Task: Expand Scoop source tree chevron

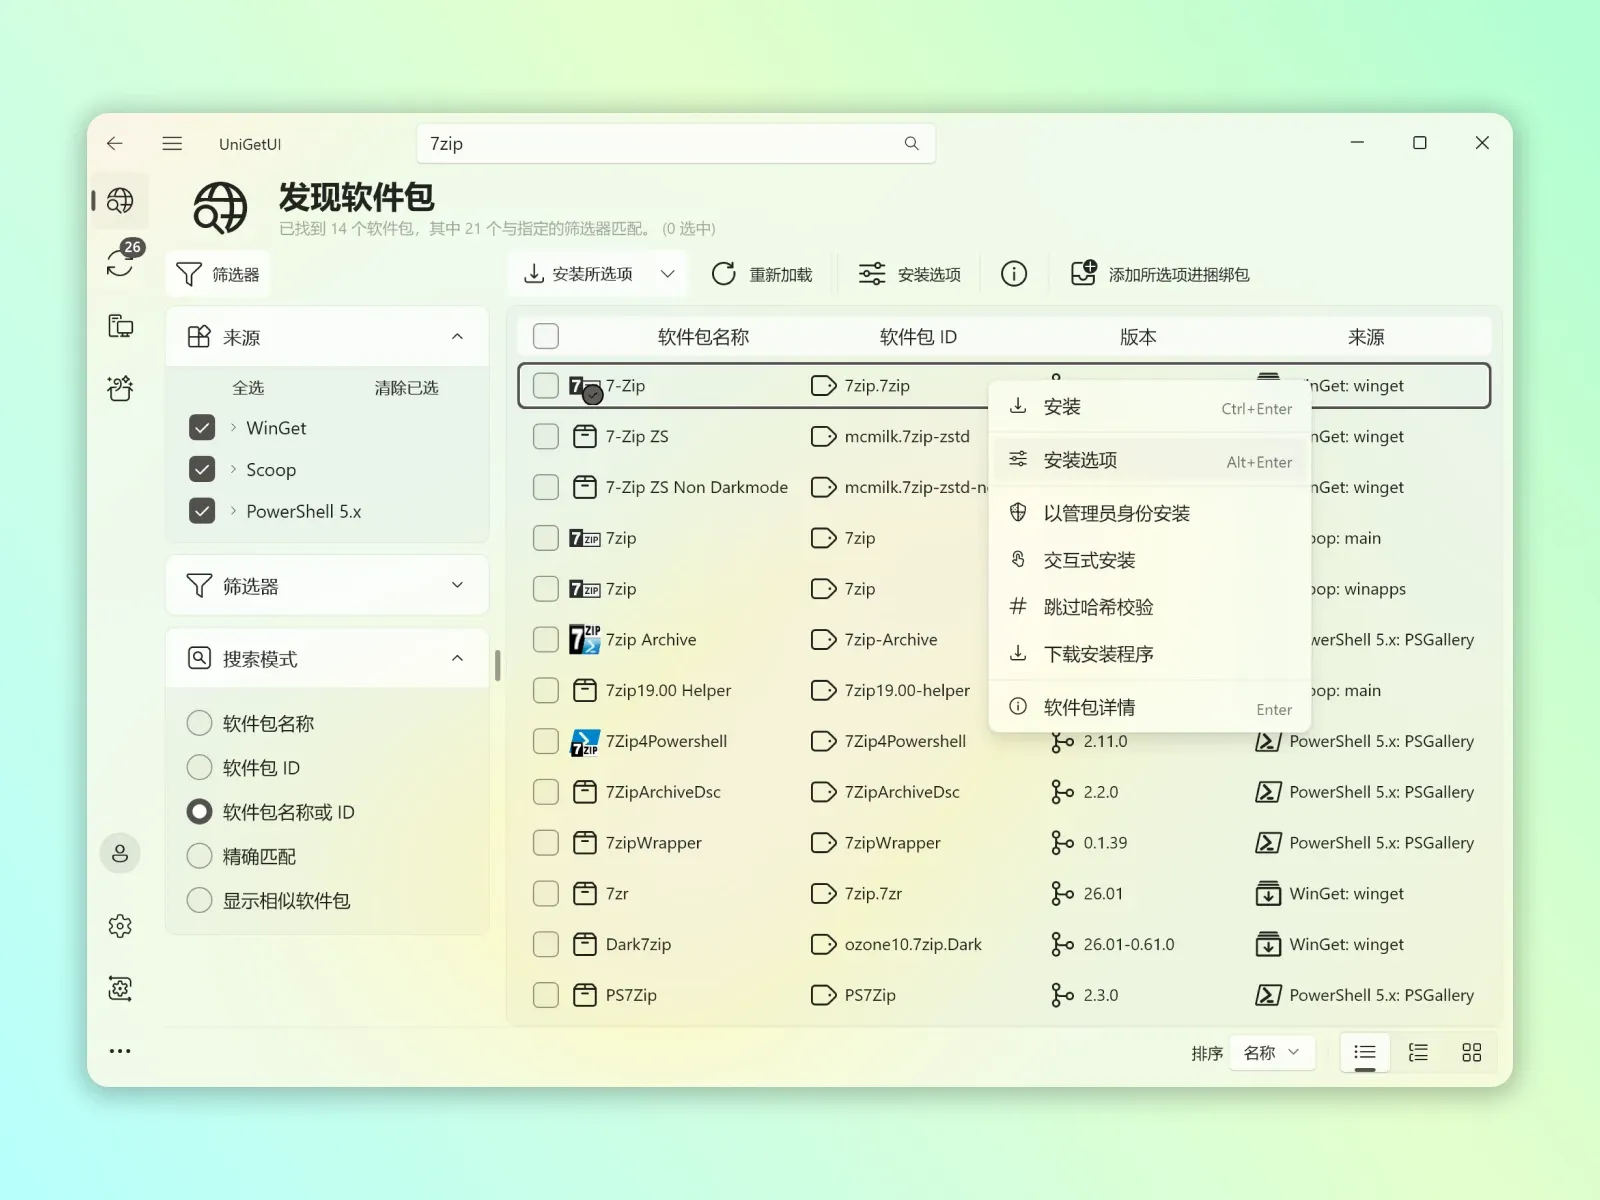Action: pyautogui.click(x=233, y=469)
